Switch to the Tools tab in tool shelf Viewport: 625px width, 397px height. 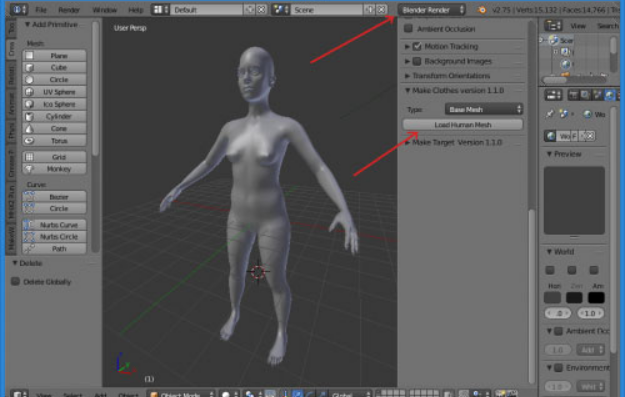(11, 28)
